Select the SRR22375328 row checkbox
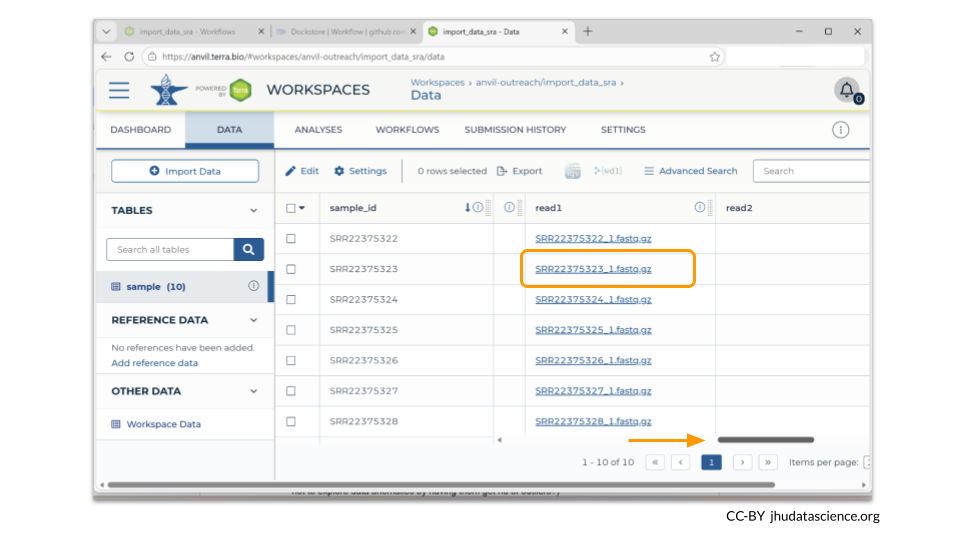Screen dimensions: 960x540 pos(291,421)
